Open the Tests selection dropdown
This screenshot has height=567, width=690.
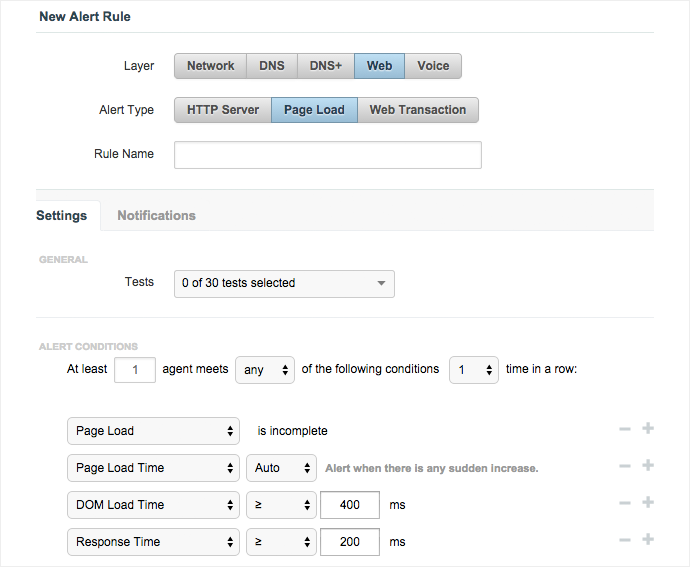pos(284,283)
